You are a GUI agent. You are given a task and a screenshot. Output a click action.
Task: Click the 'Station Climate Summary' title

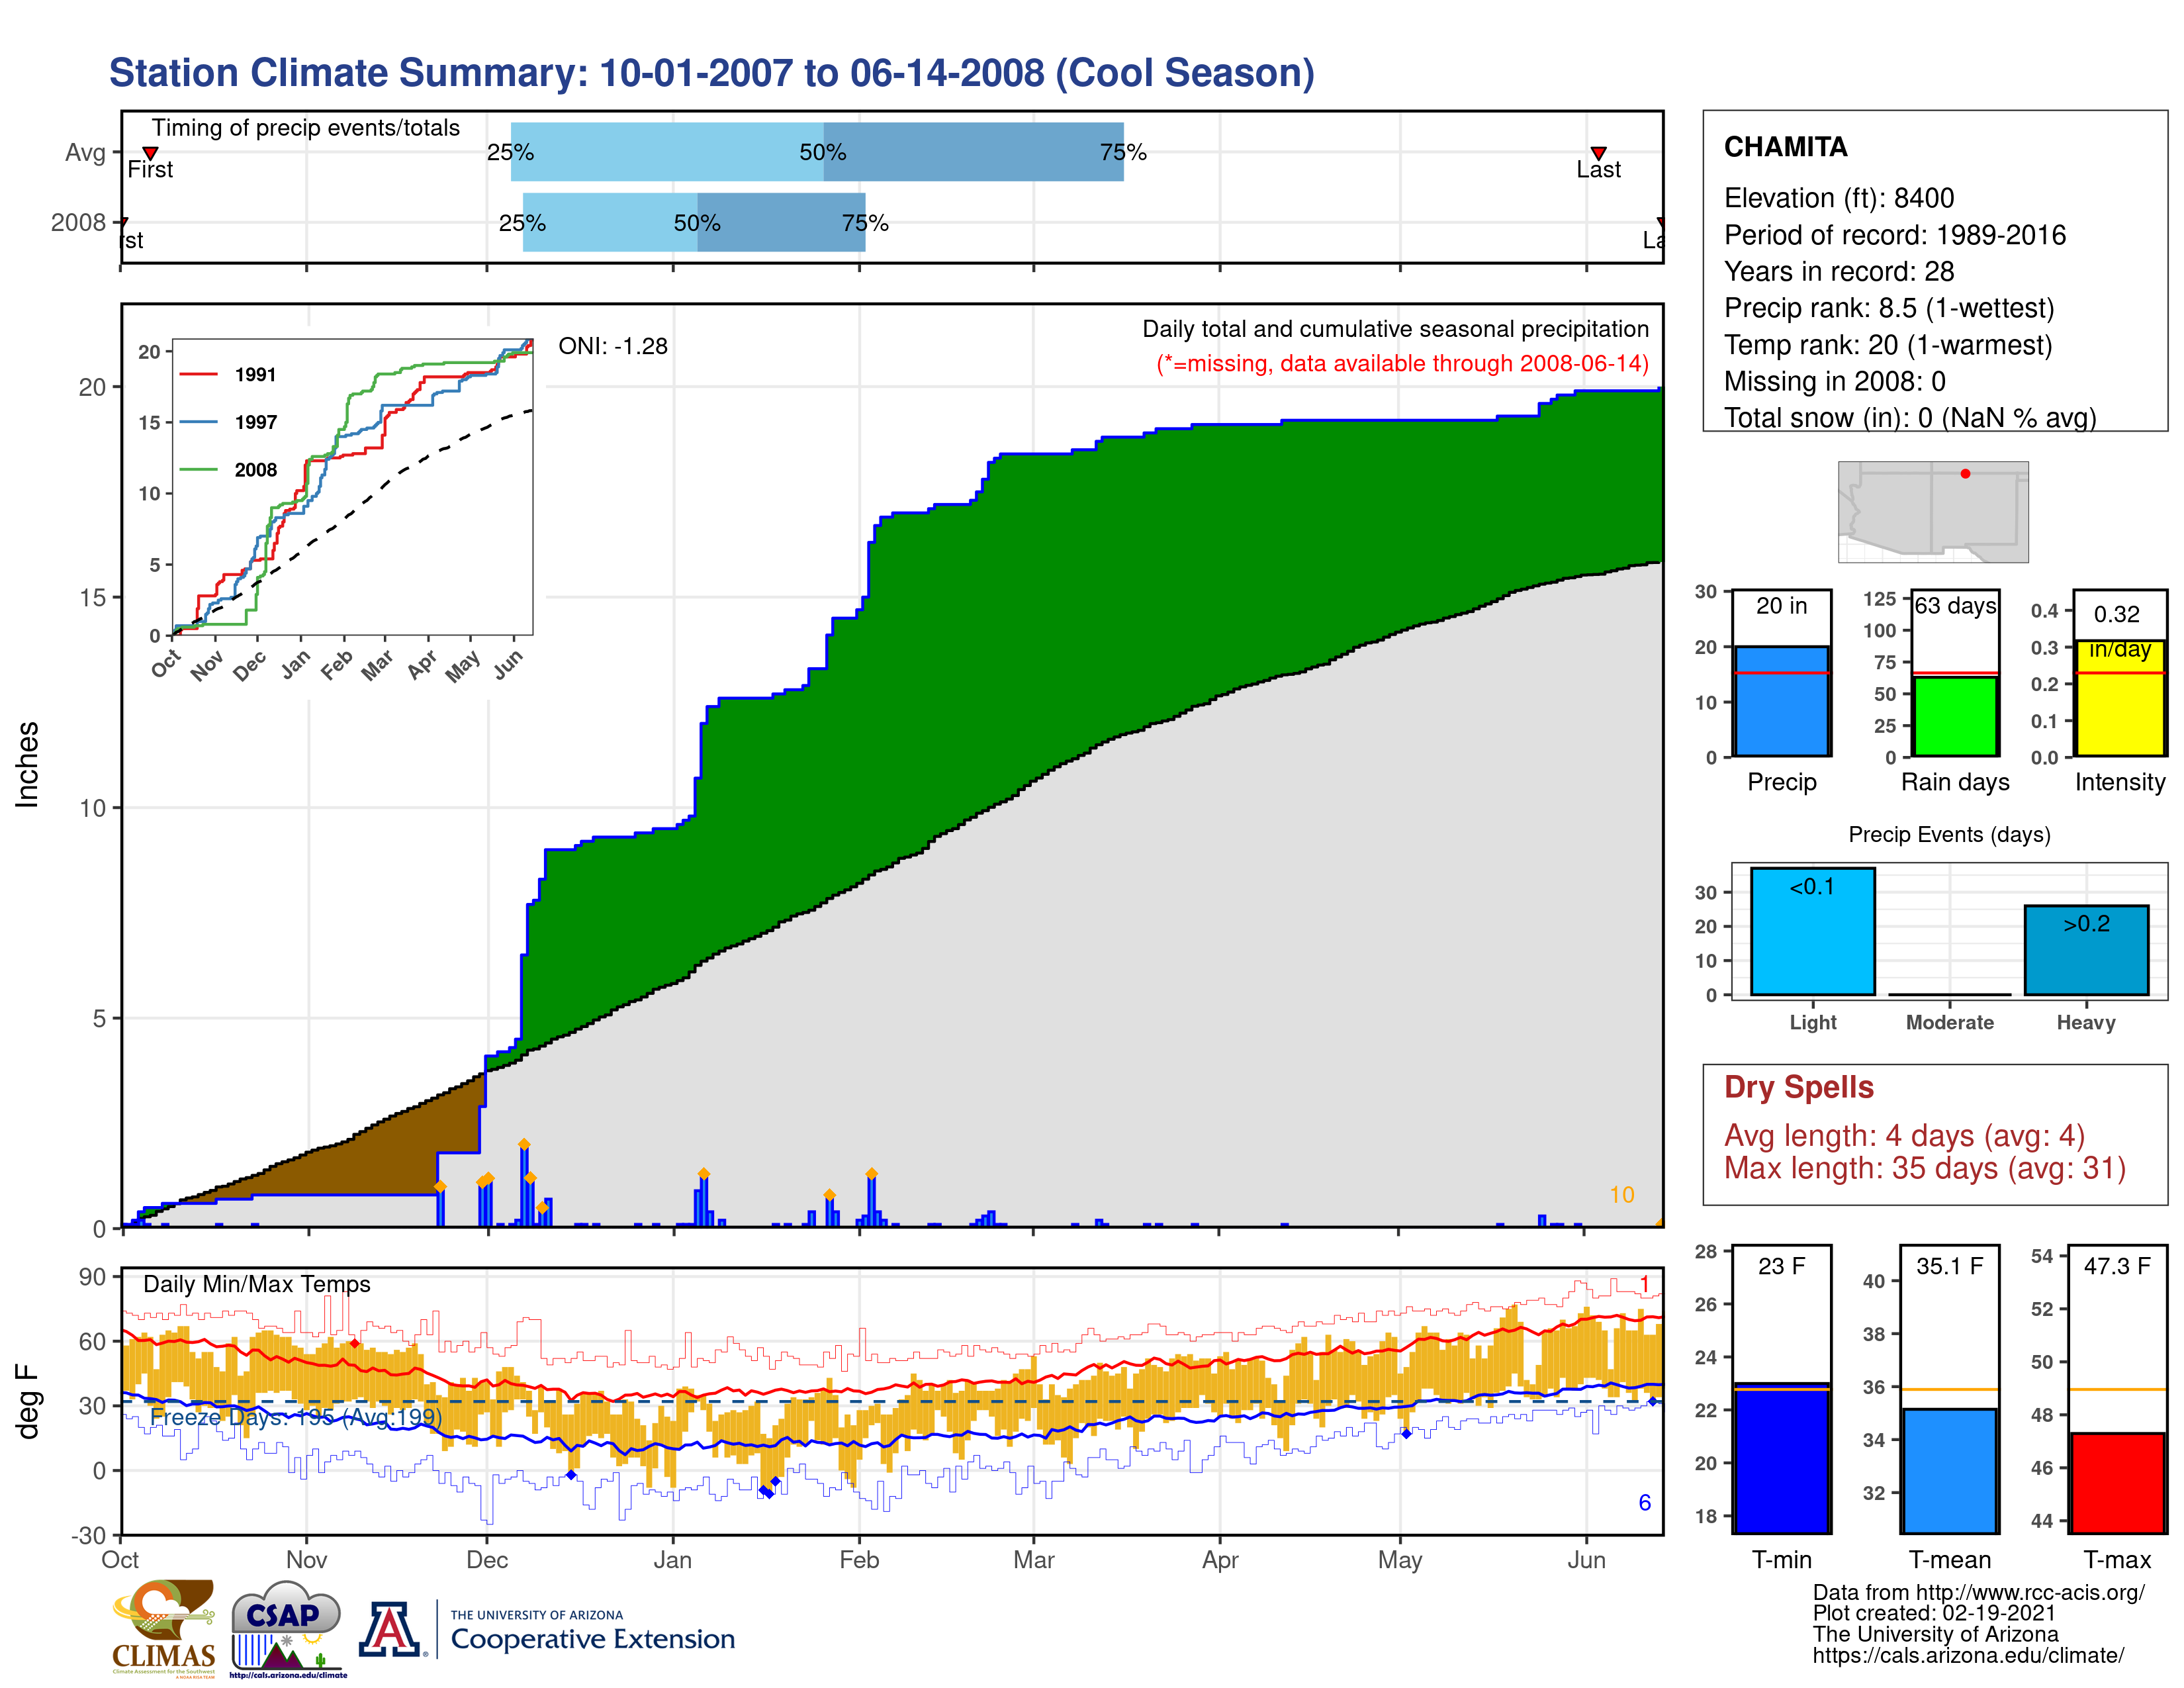(x=711, y=73)
